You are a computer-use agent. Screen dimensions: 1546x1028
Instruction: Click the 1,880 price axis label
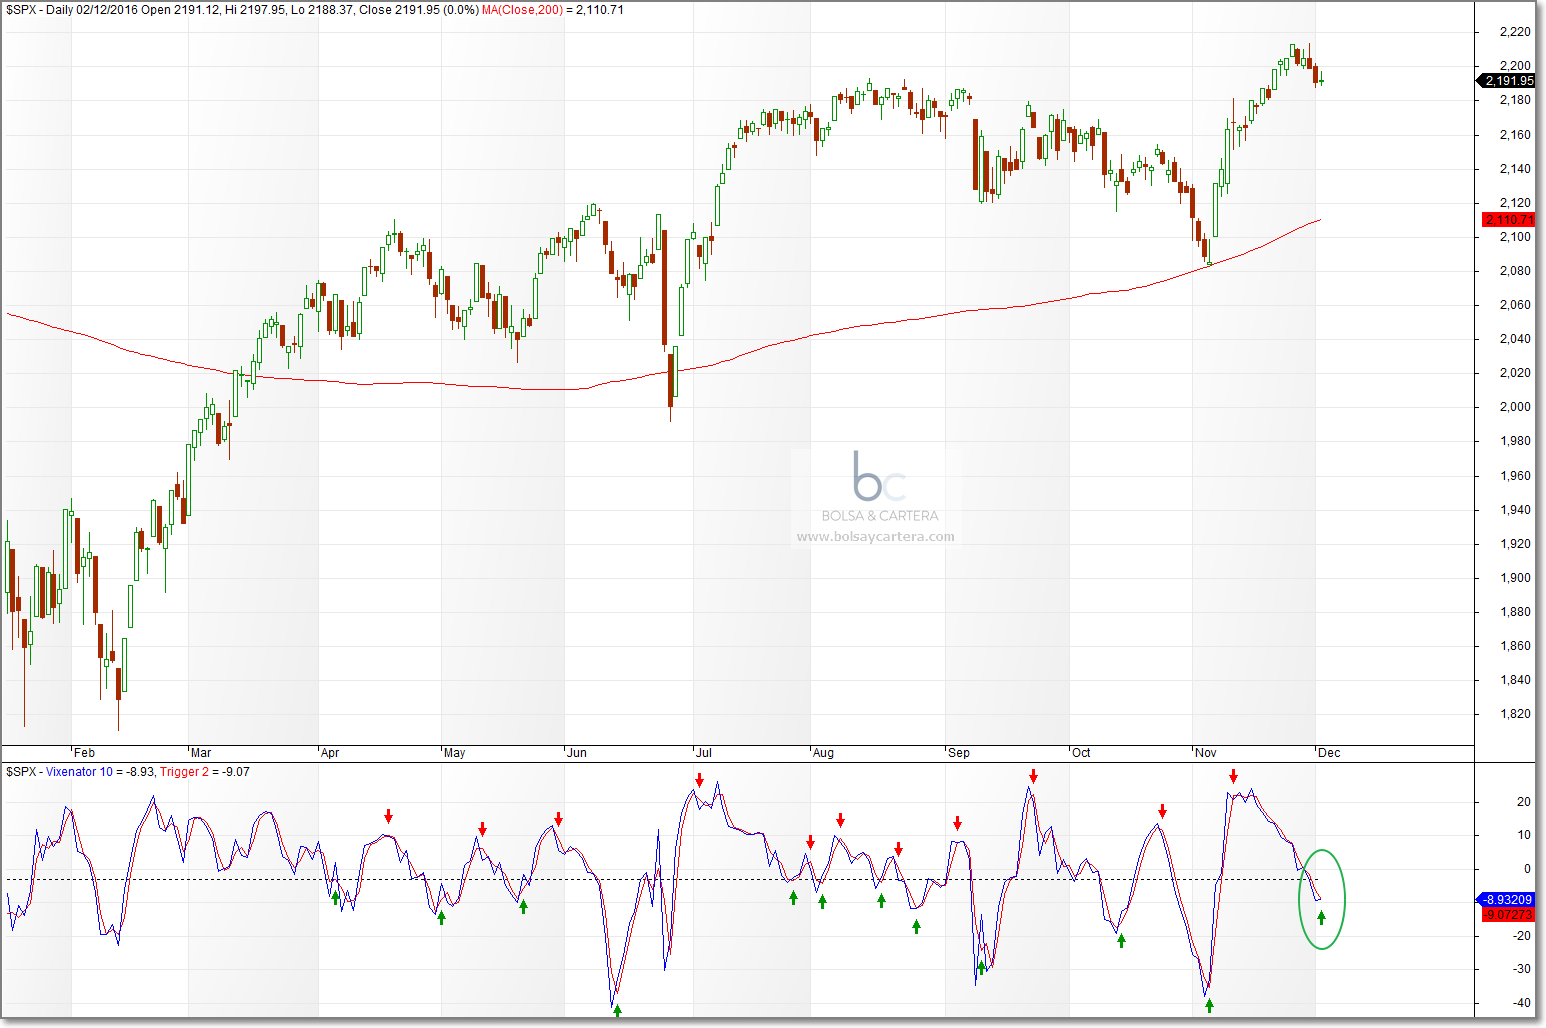point(1516,612)
